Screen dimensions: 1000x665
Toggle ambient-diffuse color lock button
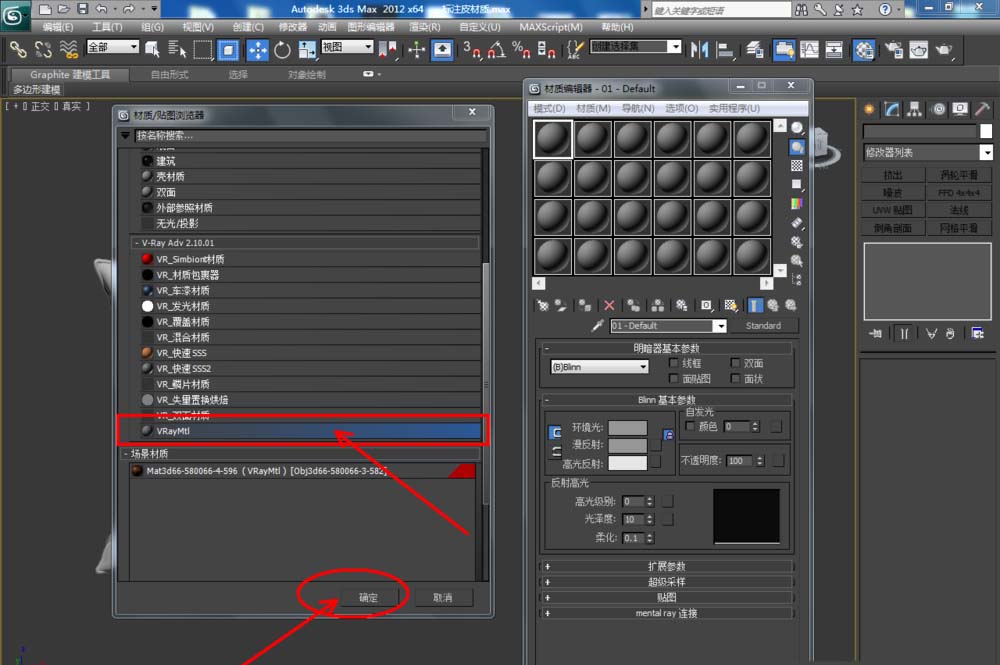[555, 433]
